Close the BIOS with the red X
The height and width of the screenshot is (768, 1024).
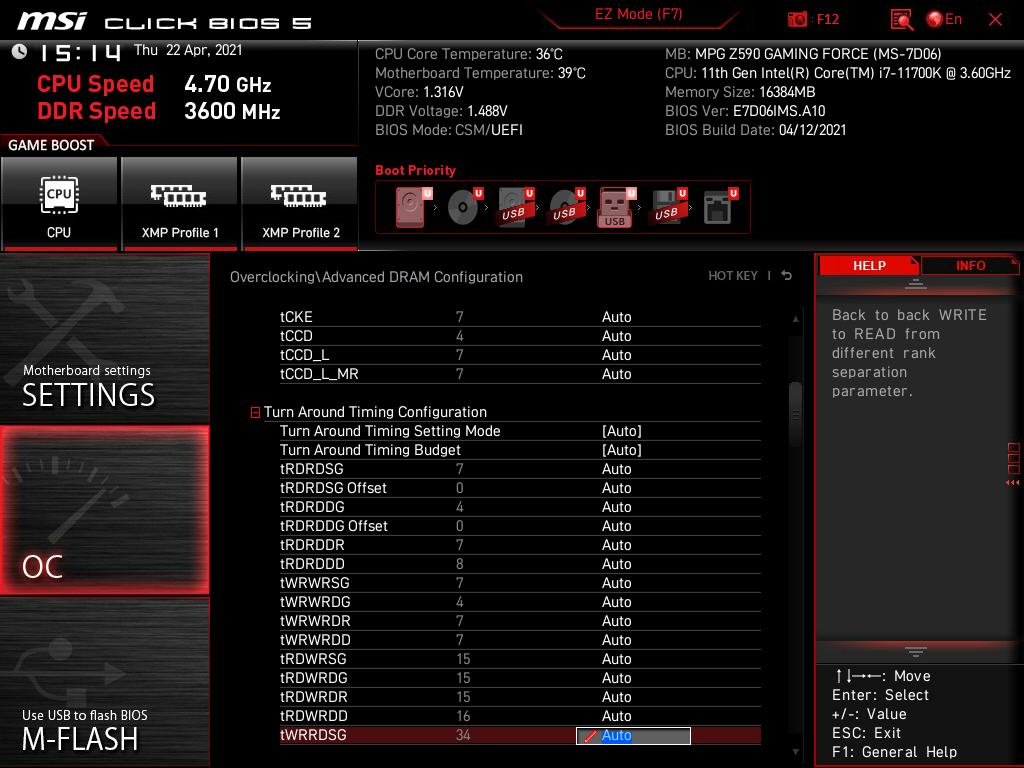coord(995,20)
